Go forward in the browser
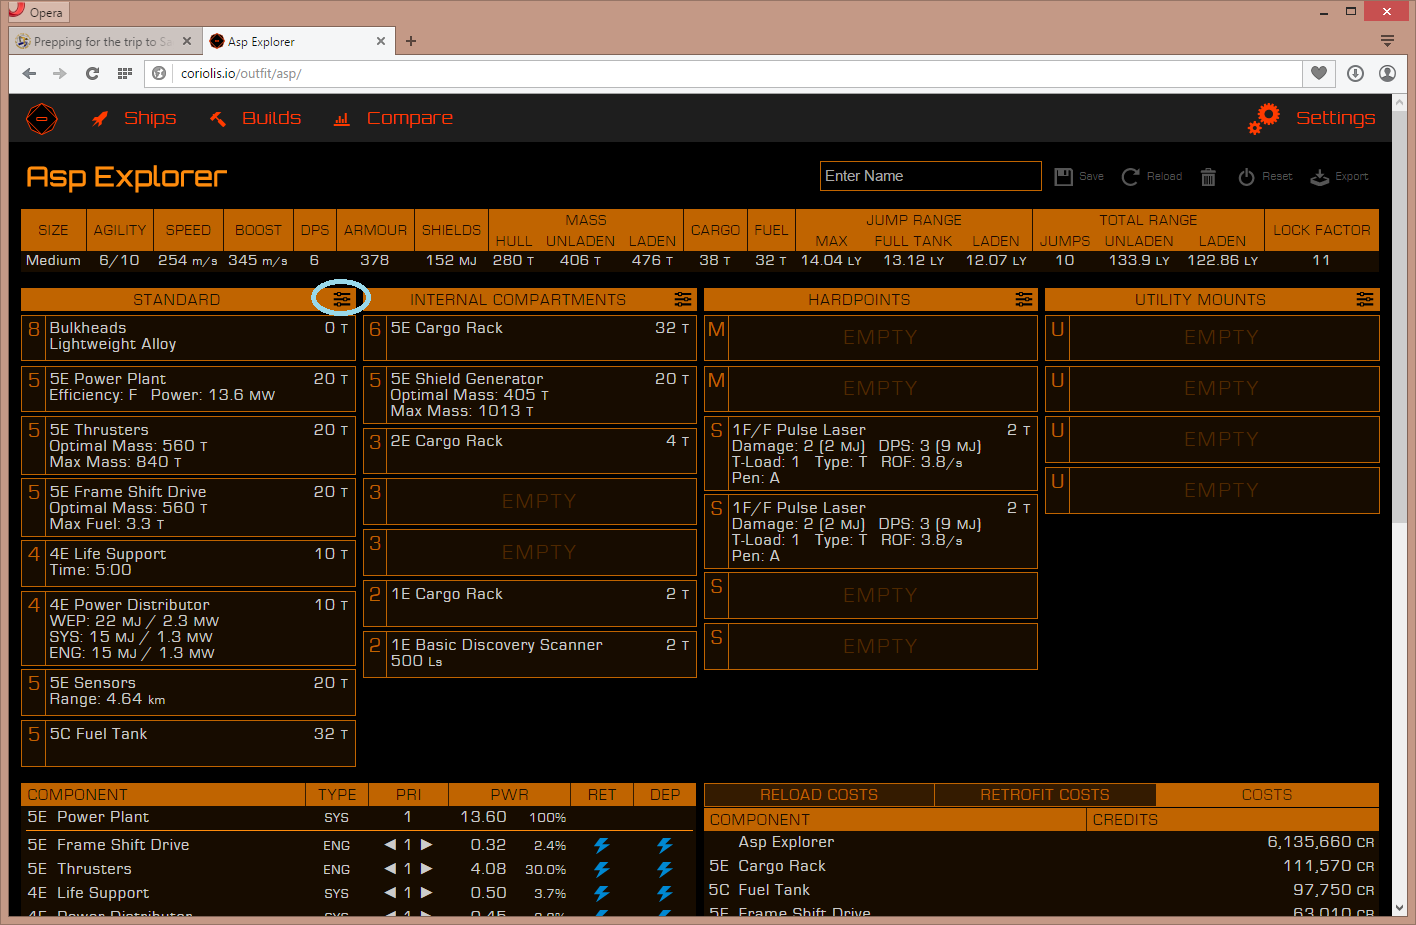Viewport: 1416px width, 925px height. pos(60,73)
